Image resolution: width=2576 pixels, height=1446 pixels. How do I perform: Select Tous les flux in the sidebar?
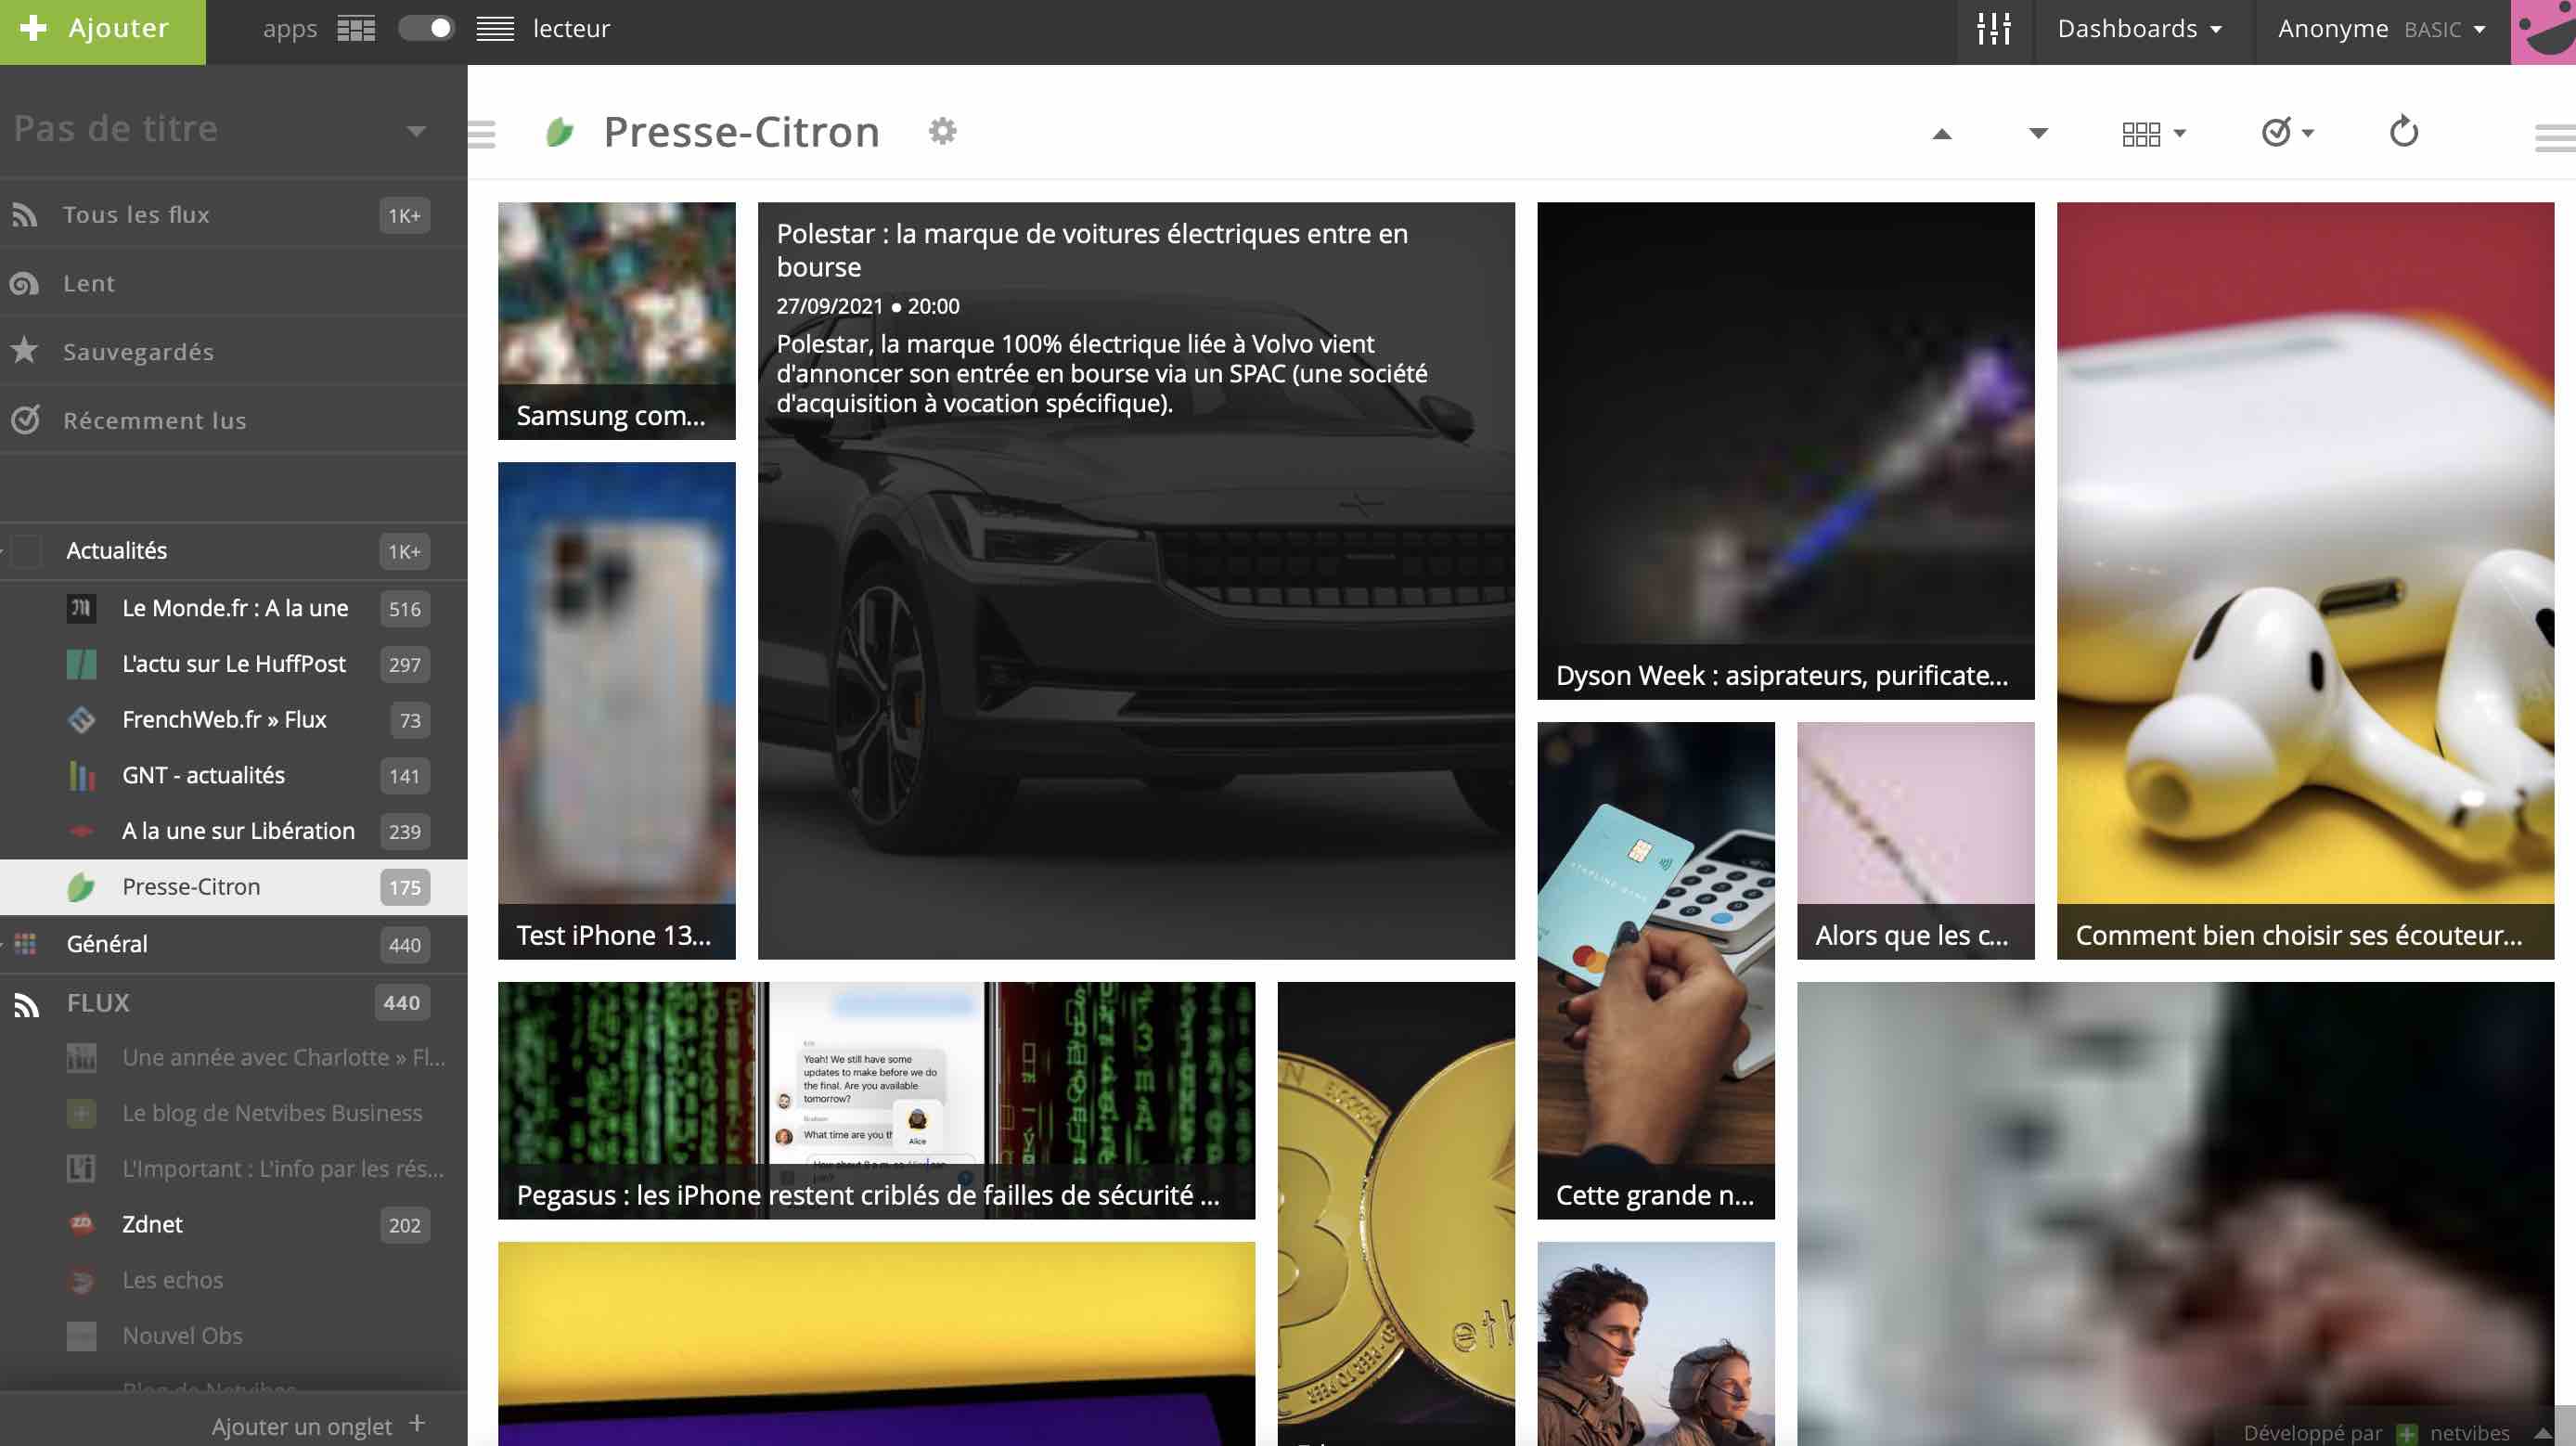point(136,215)
